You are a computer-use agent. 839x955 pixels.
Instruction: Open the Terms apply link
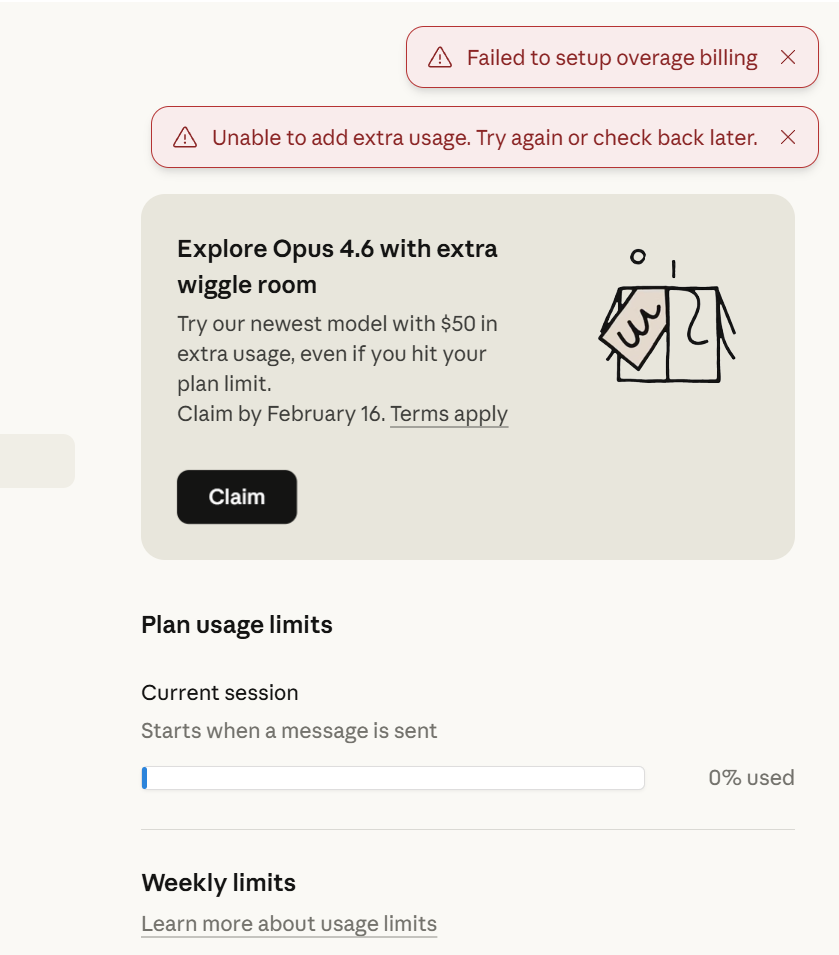click(449, 414)
